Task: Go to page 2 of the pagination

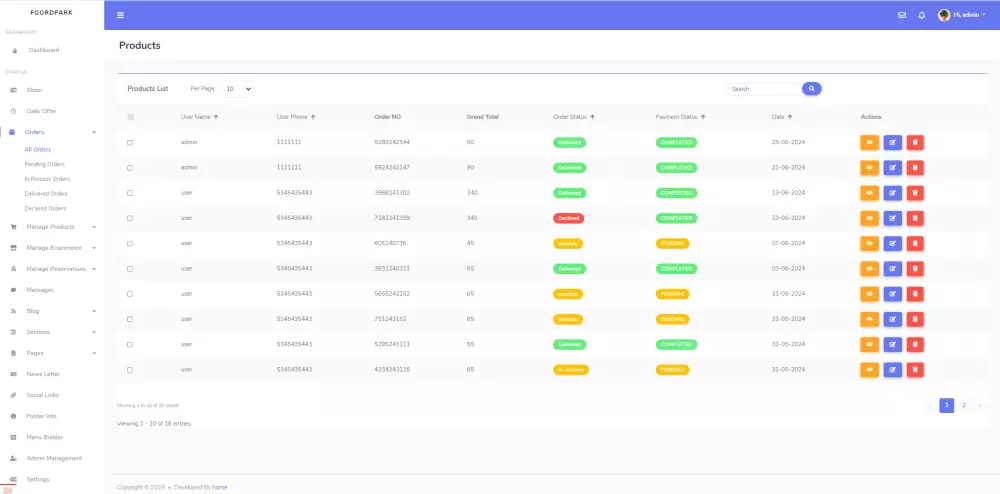Action: 964,405
